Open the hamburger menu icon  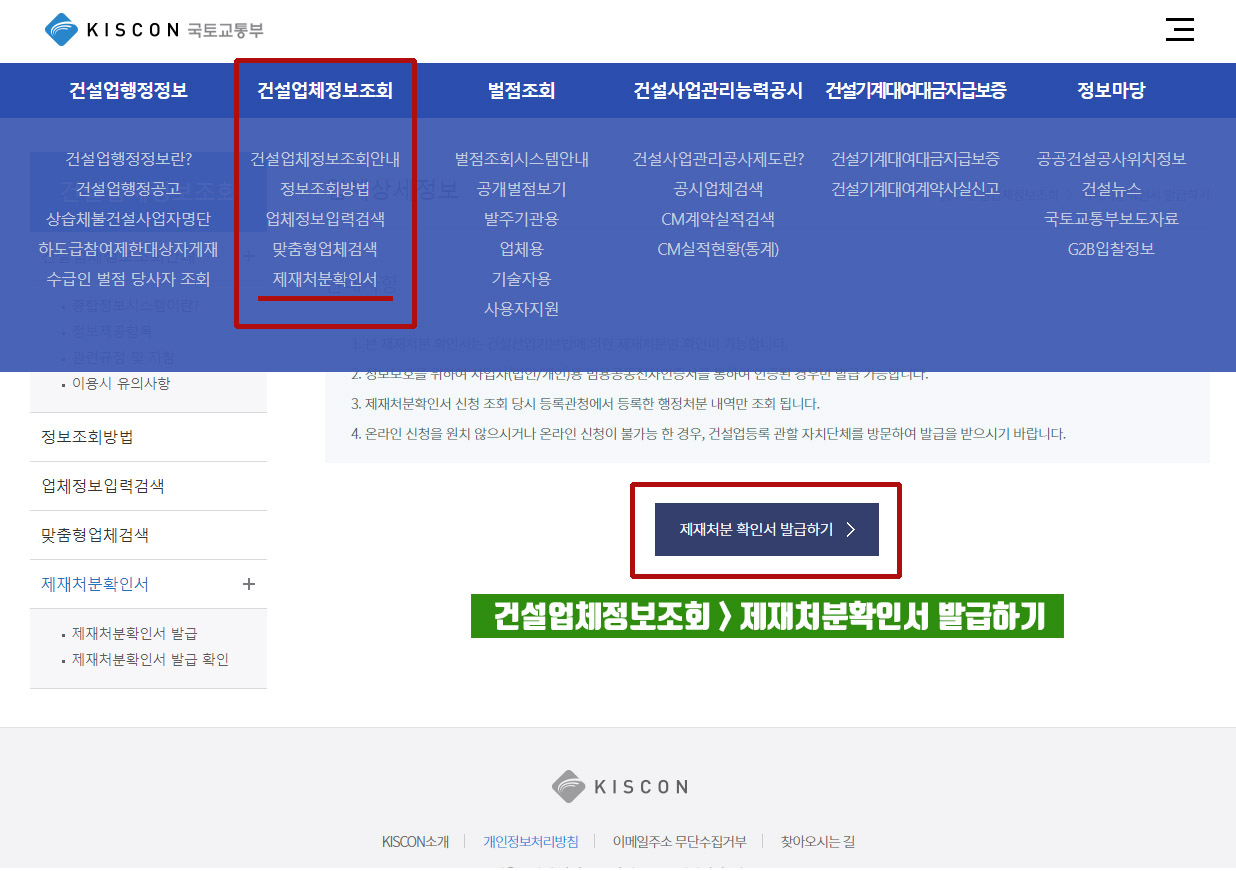coord(1180,29)
